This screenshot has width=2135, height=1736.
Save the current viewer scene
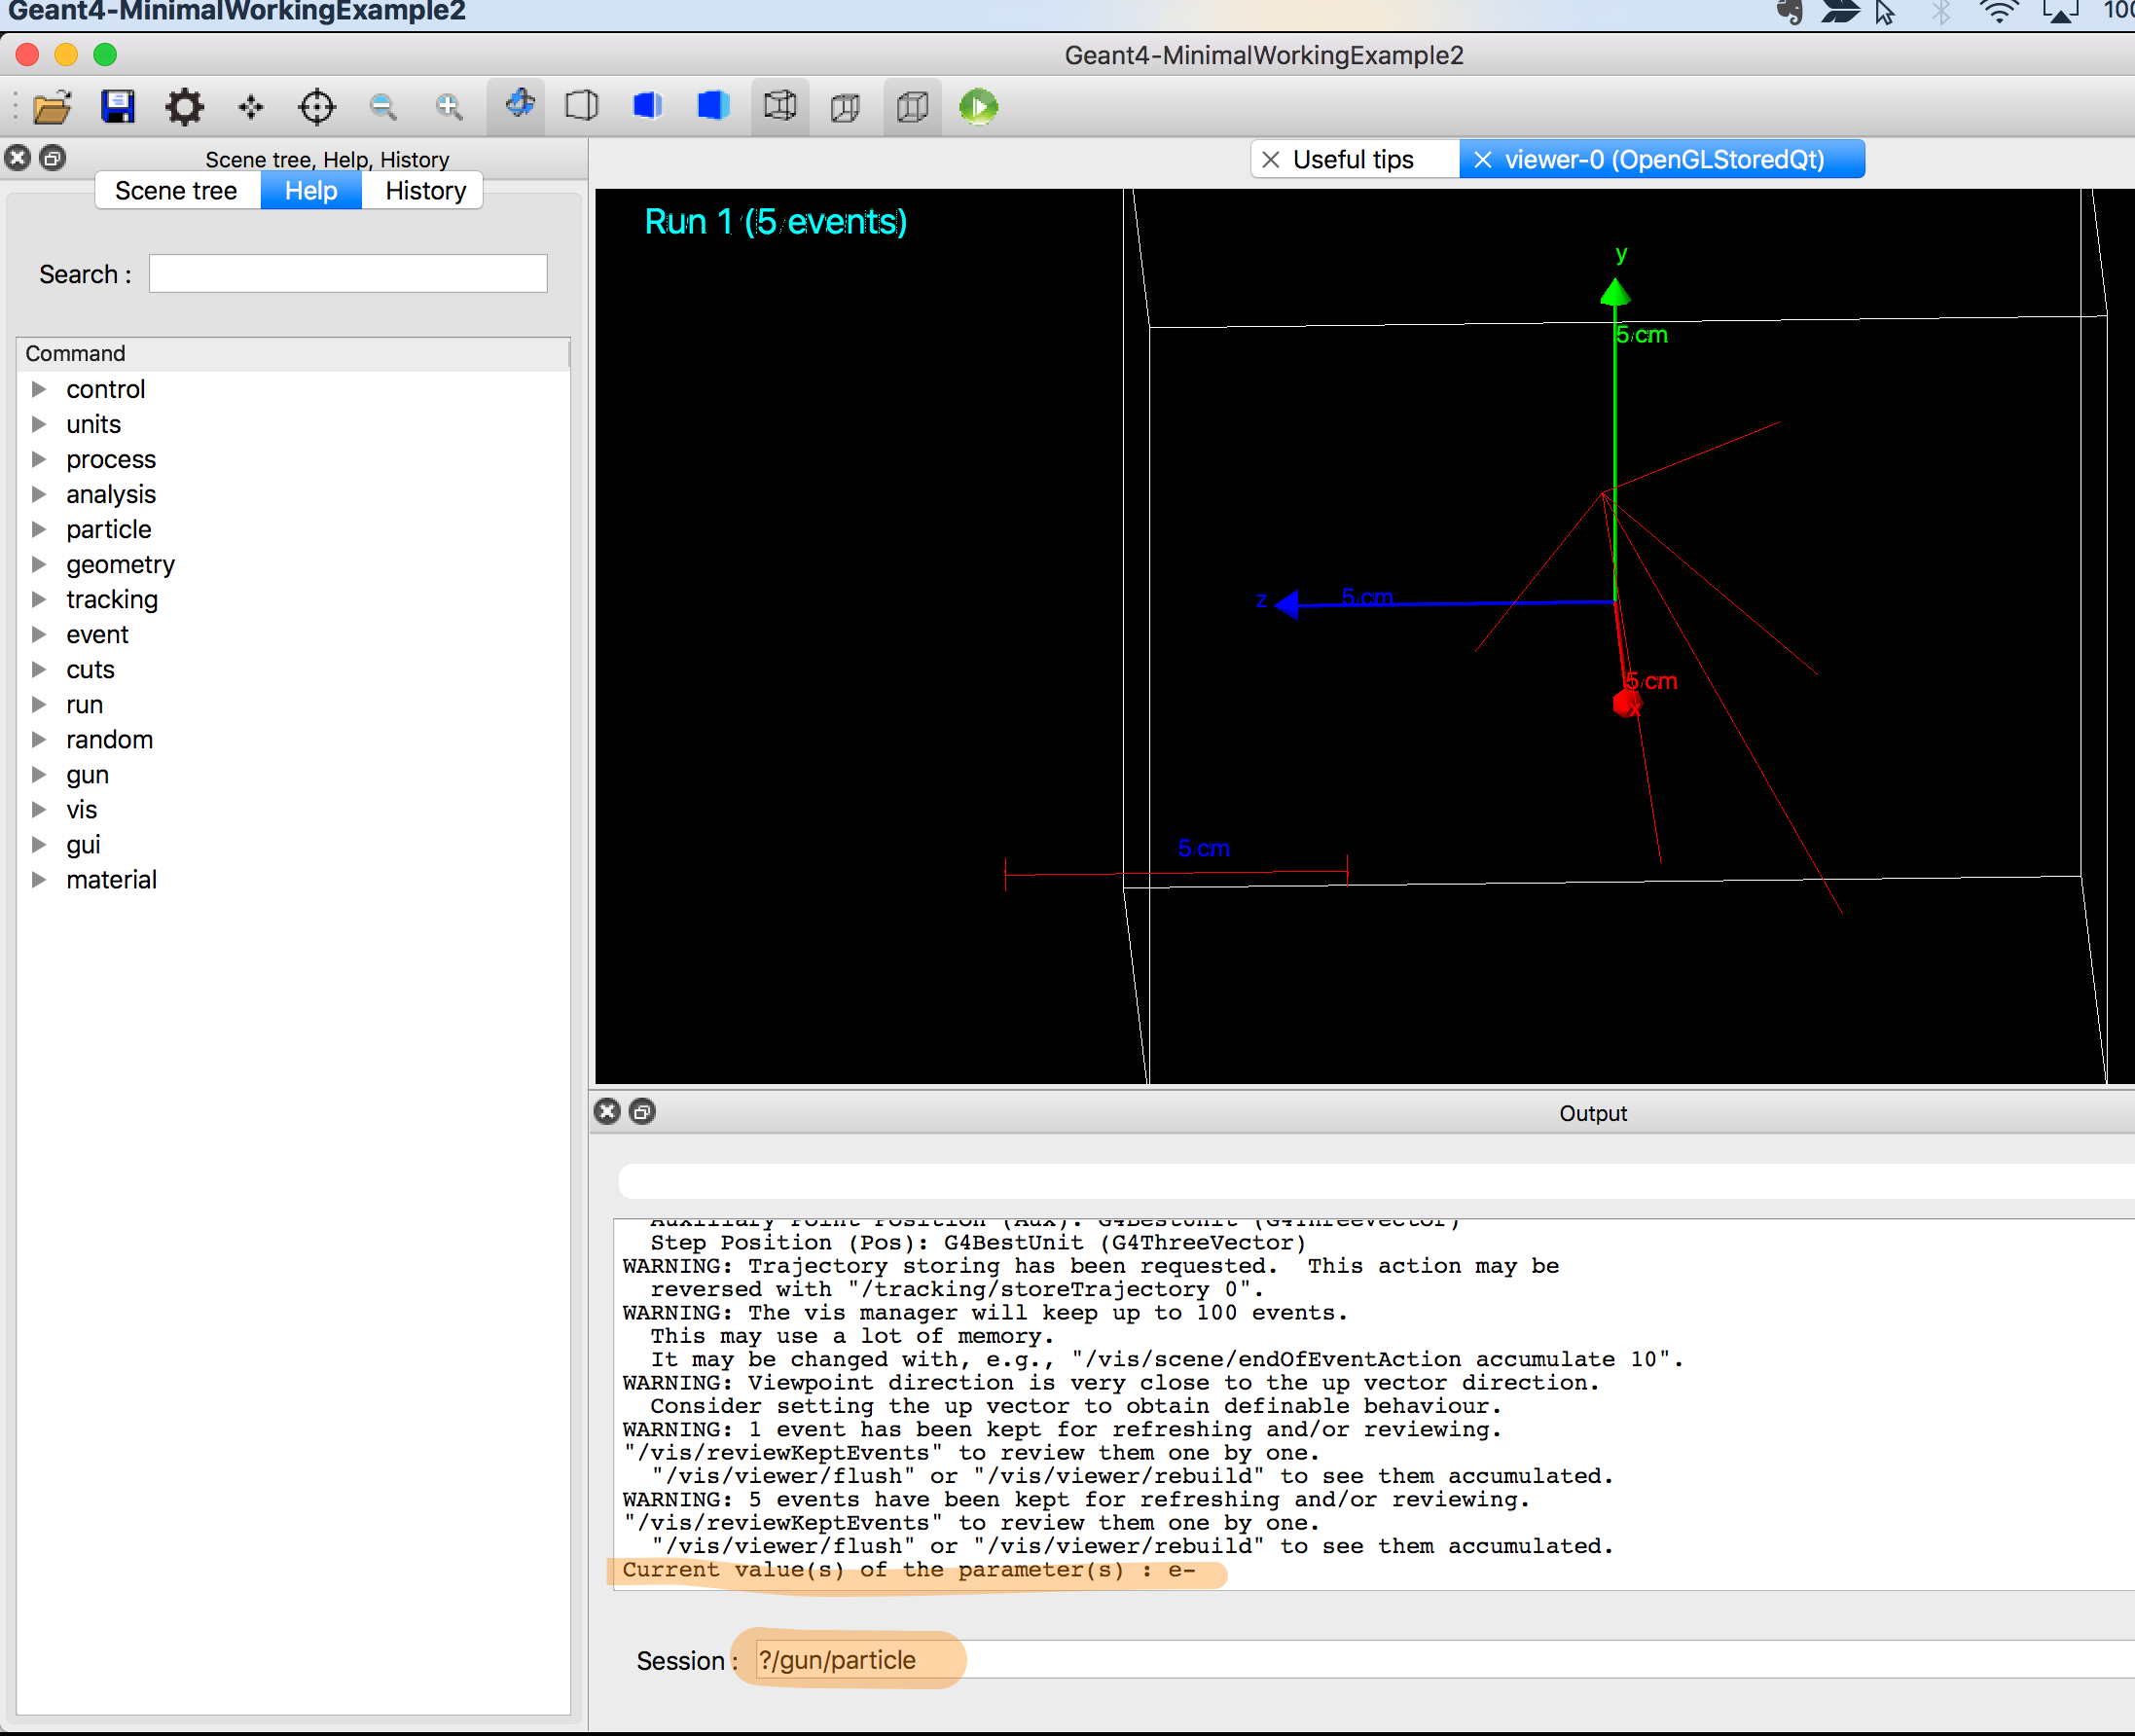click(119, 106)
